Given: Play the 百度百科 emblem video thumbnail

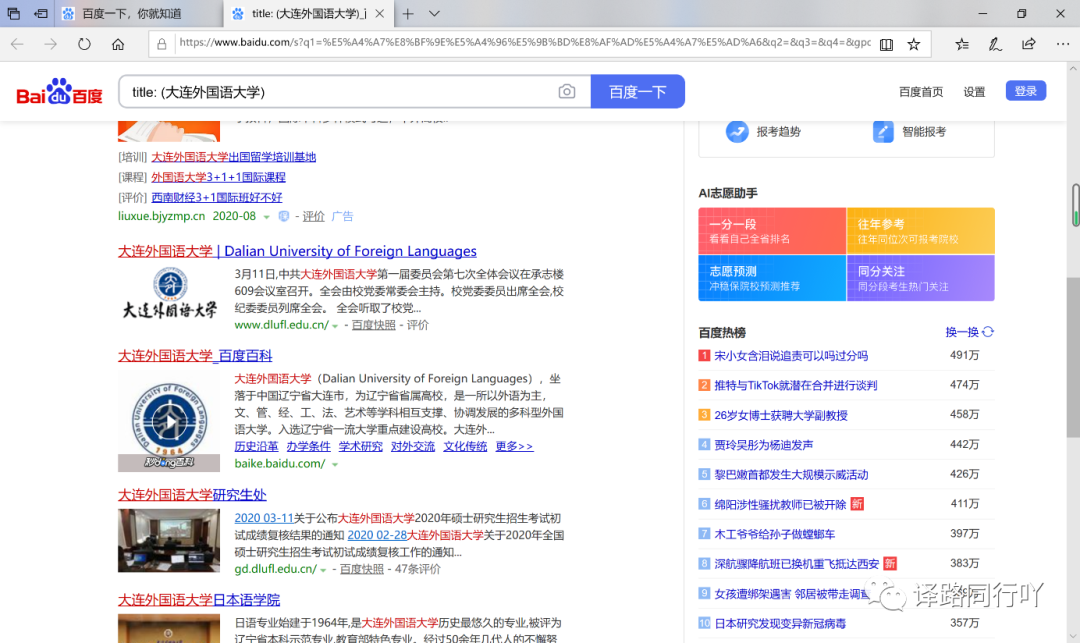Looking at the screenshot, I should (169, 421).
